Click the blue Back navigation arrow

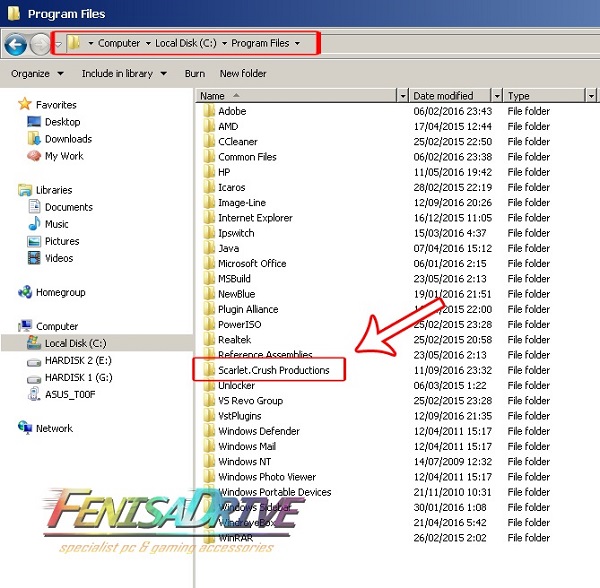15,44
